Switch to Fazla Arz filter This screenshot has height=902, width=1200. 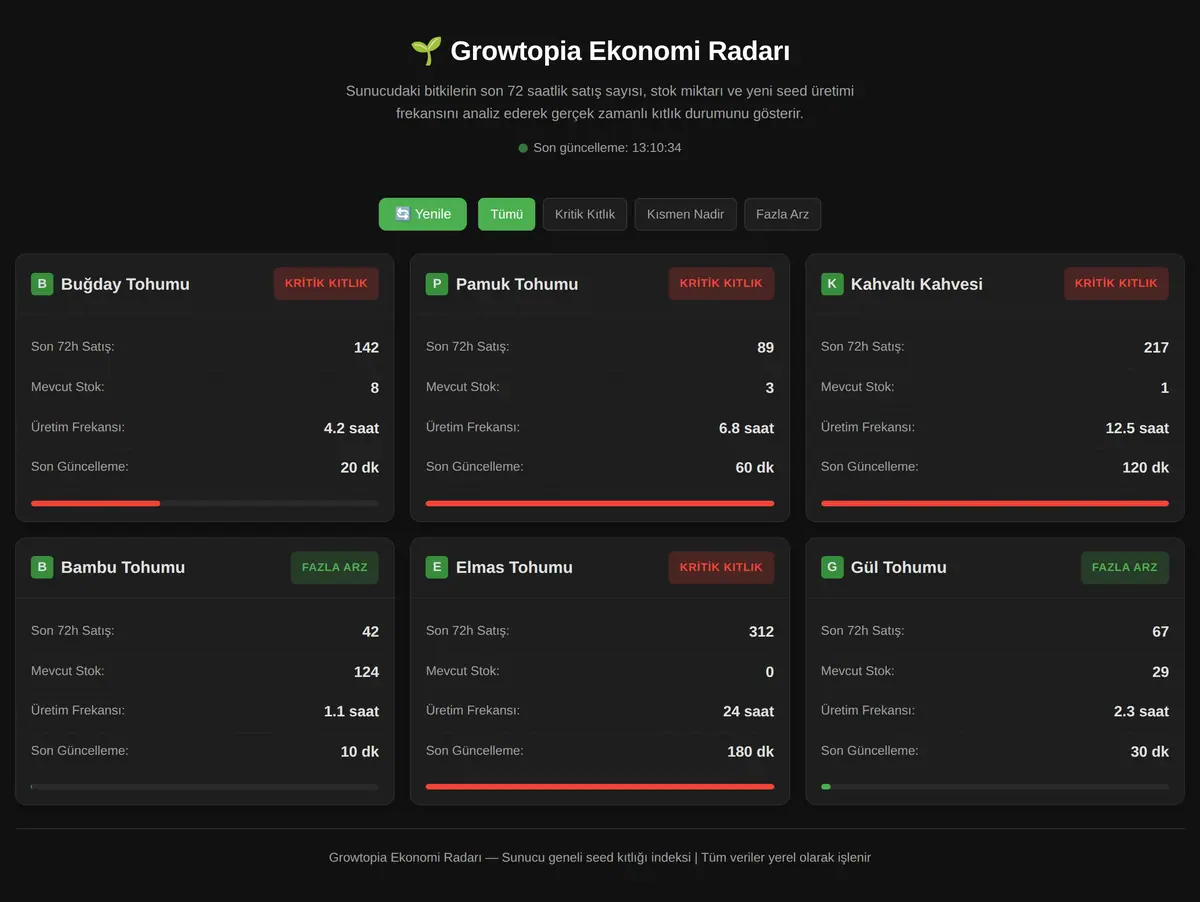782,214
